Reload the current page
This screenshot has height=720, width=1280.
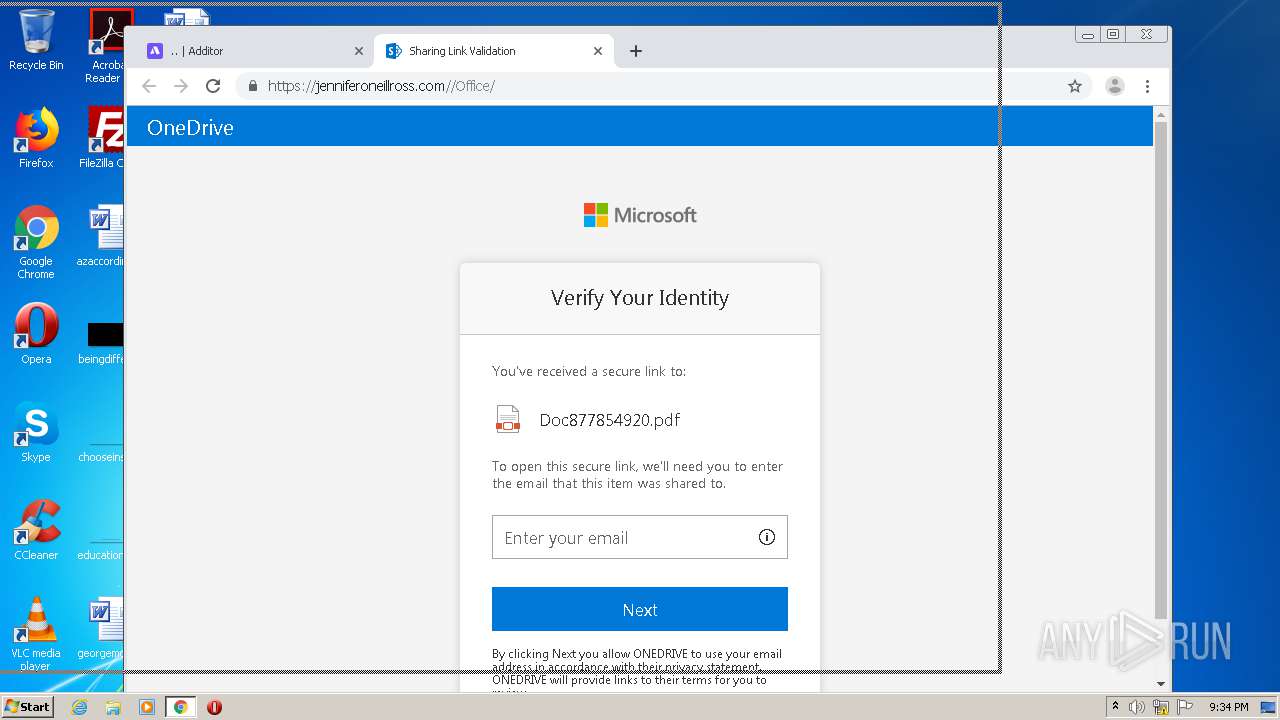point(213,86)
